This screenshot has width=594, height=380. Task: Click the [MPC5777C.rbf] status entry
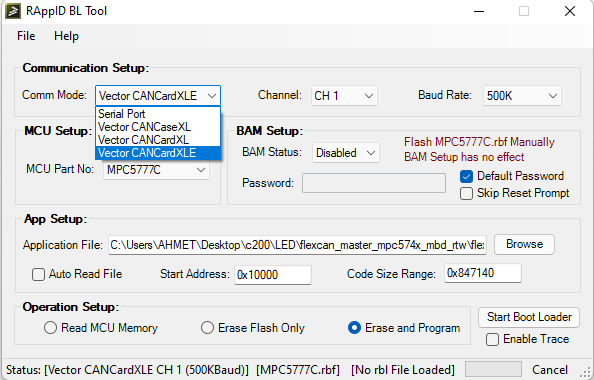[x=298, y=370]
